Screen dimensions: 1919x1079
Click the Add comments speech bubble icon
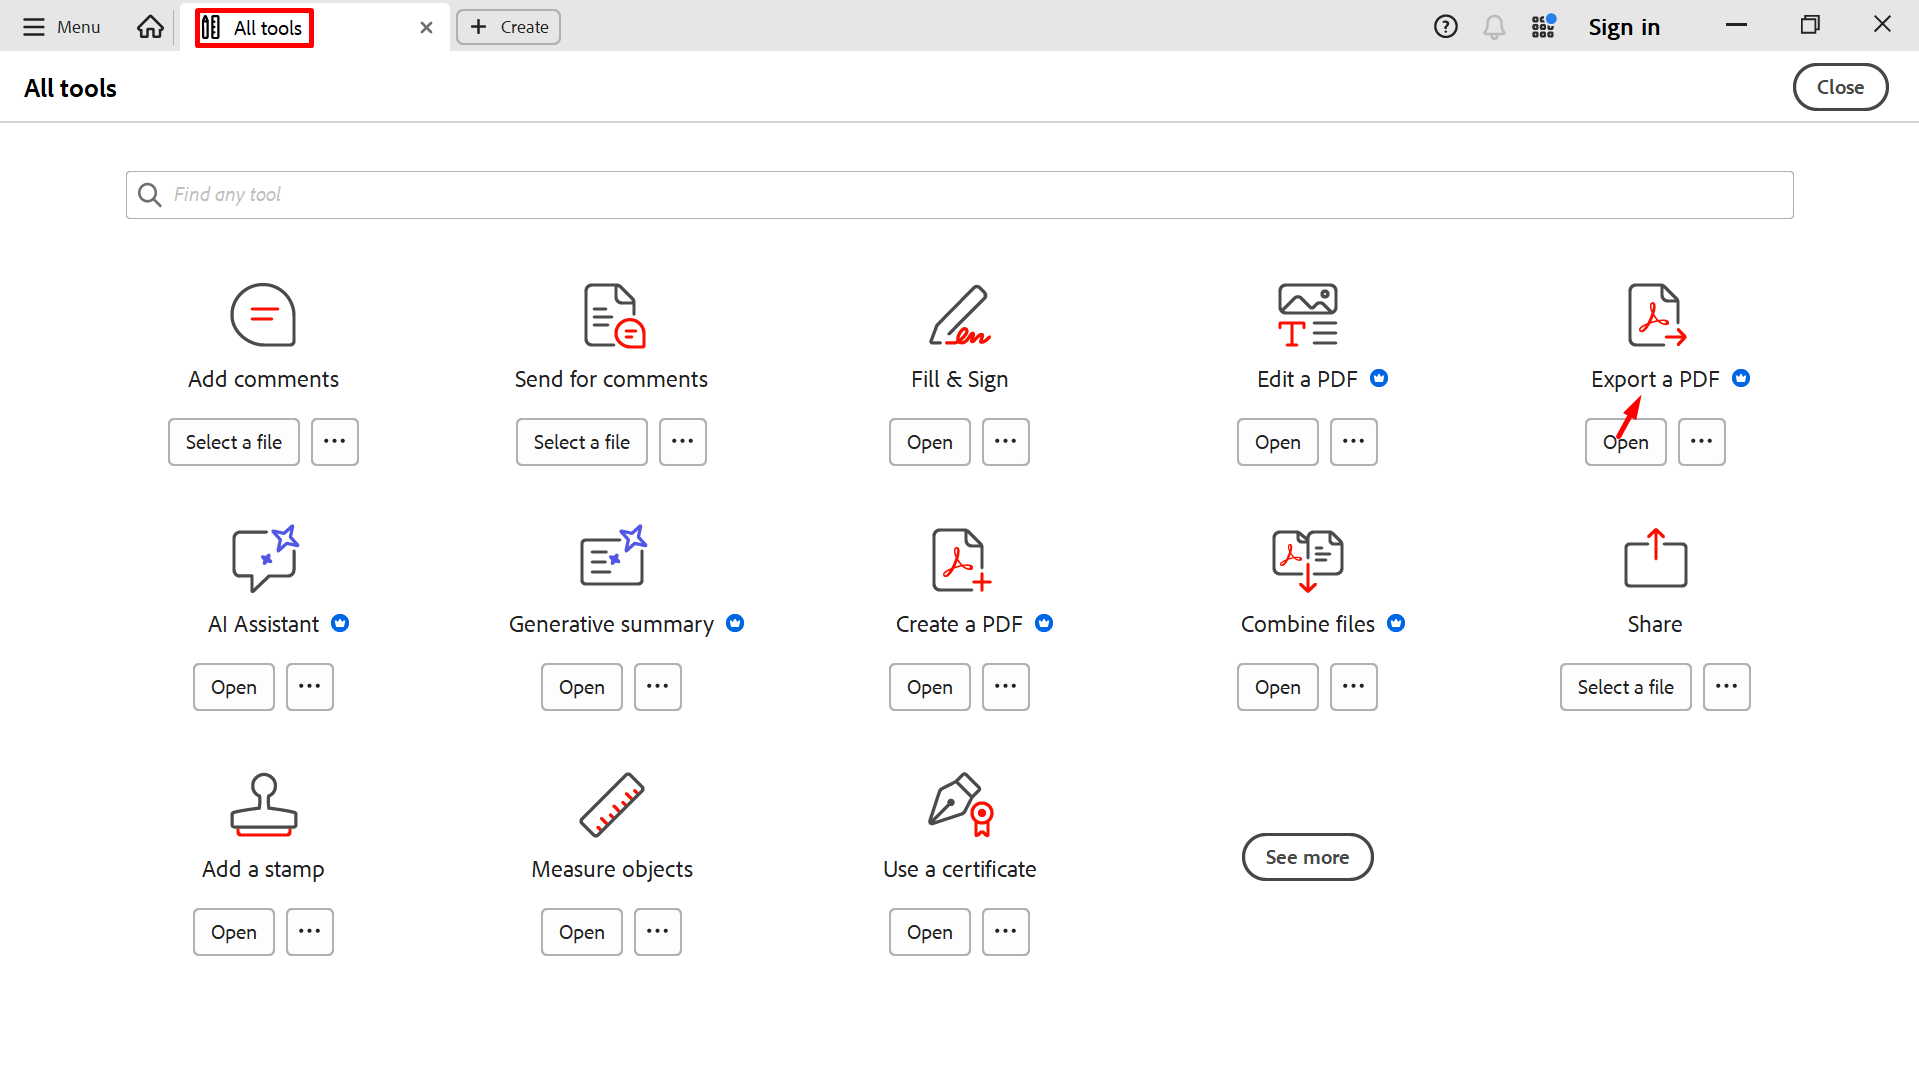coord(263,315)
